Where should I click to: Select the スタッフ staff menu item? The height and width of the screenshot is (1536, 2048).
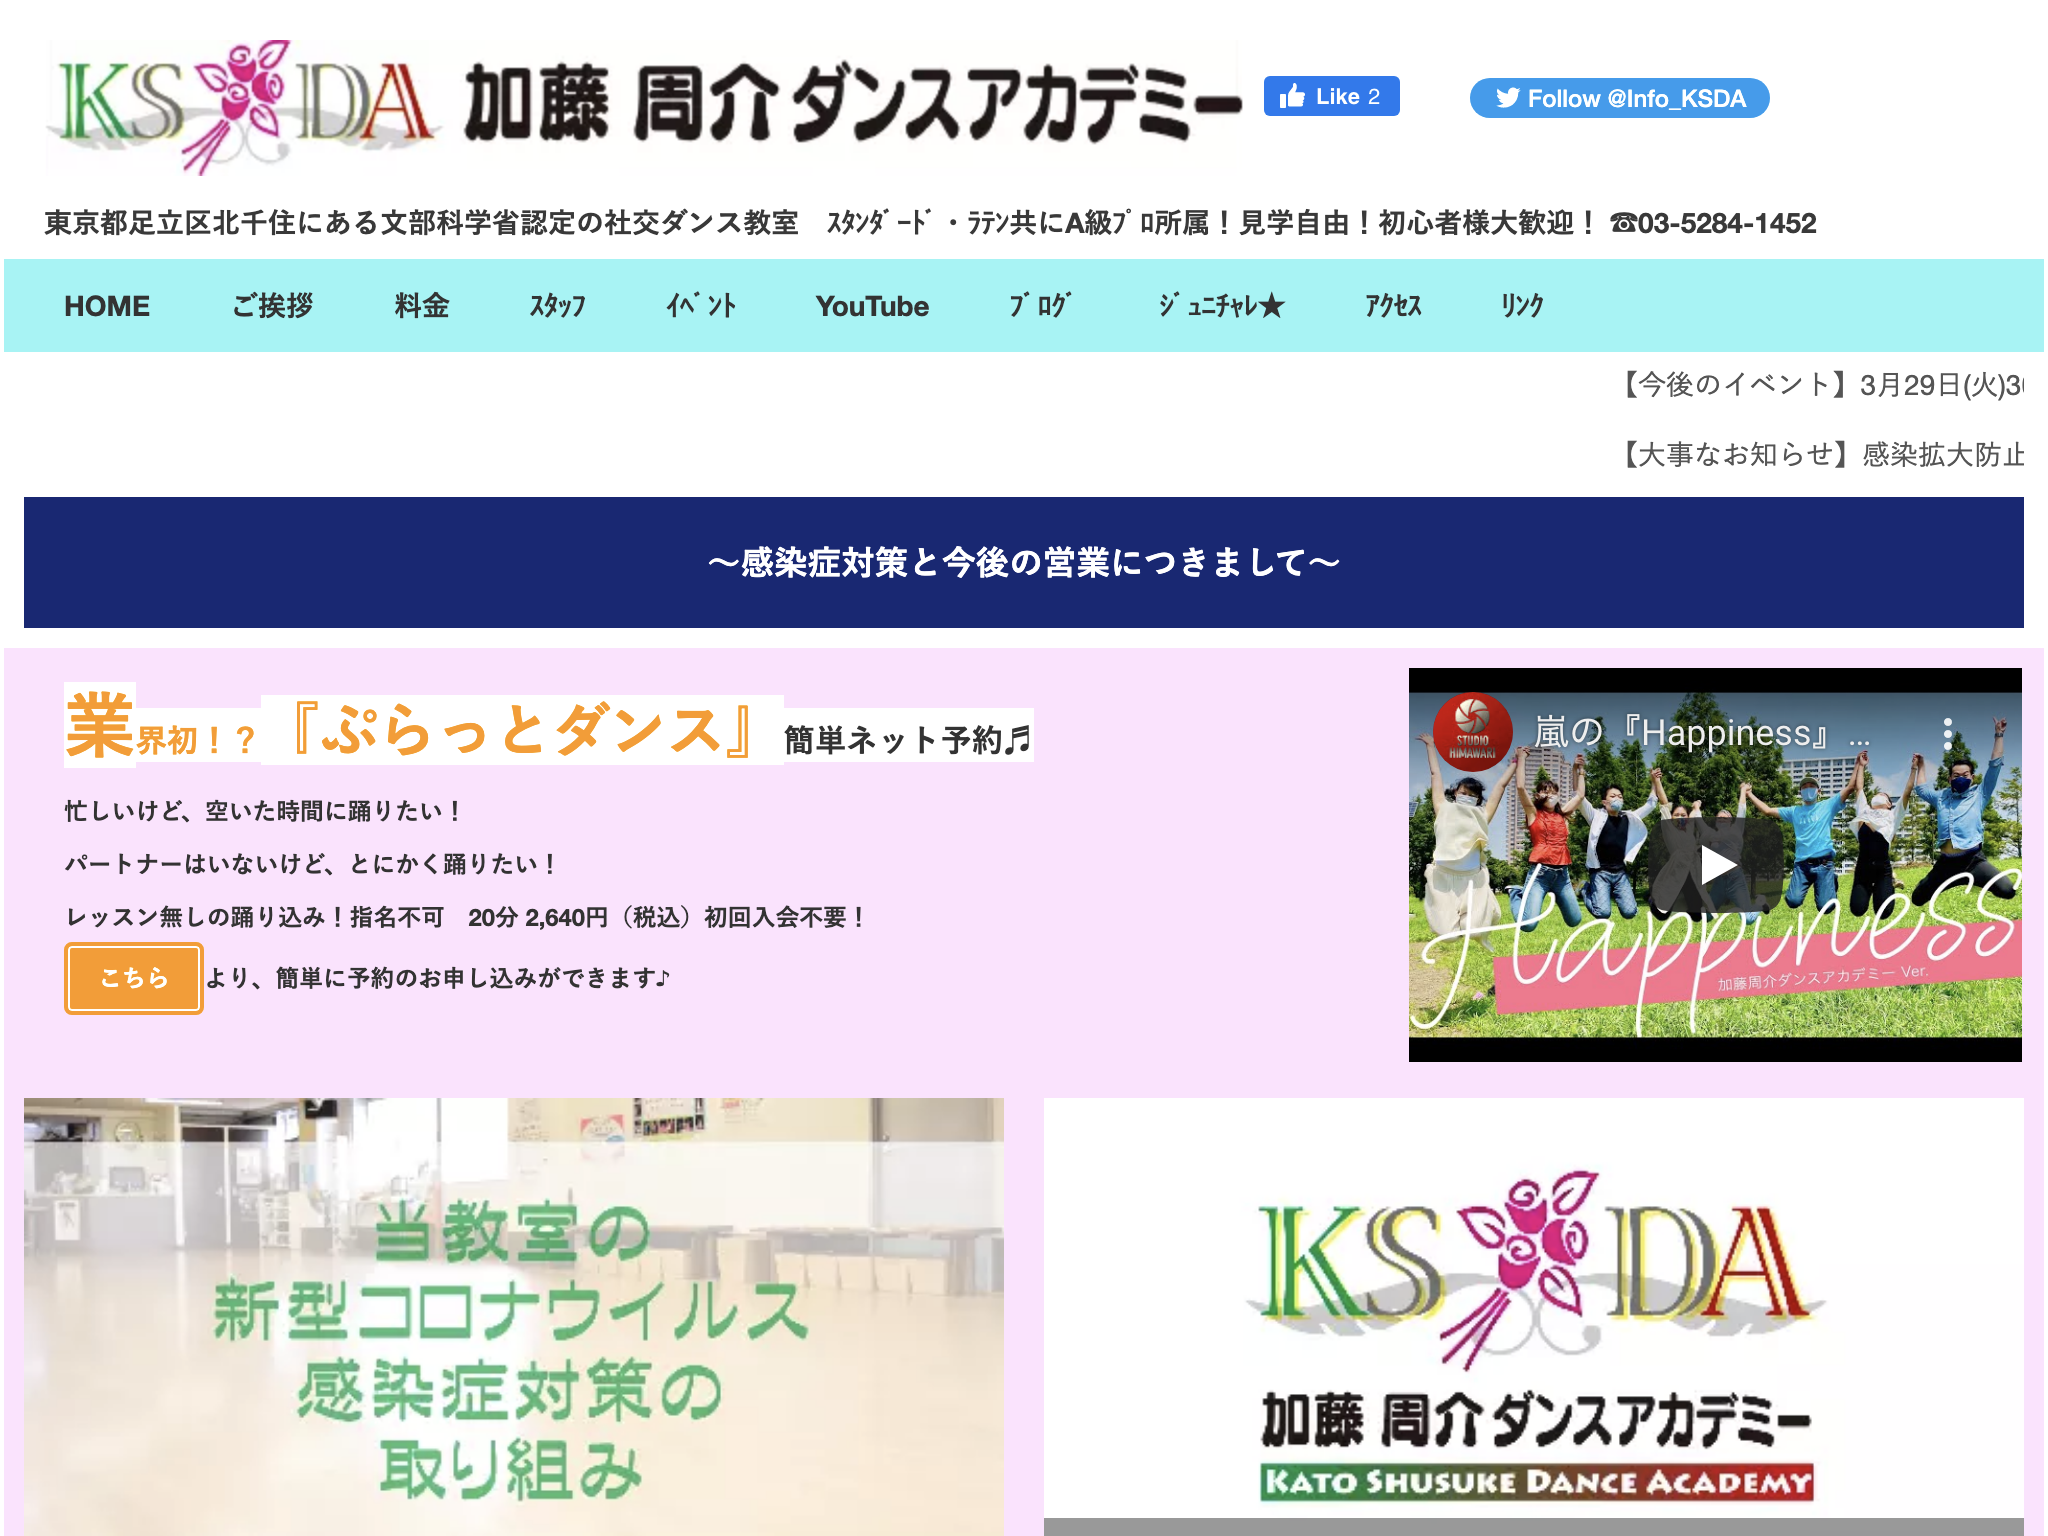tap(557, 306)
